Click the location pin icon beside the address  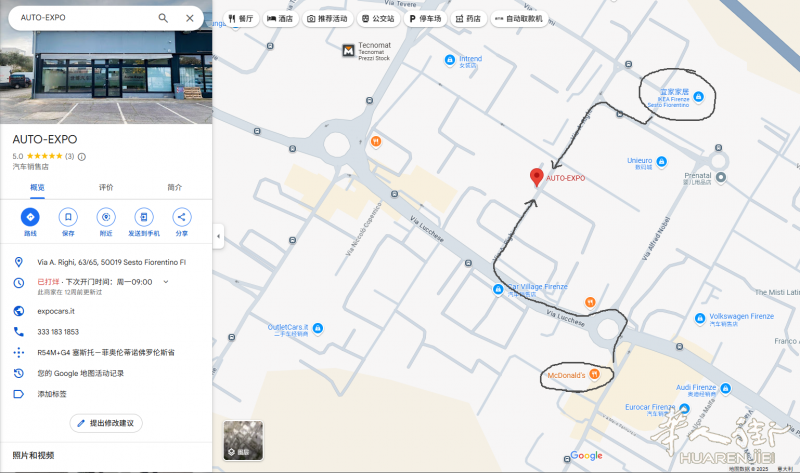pos(19,262)
